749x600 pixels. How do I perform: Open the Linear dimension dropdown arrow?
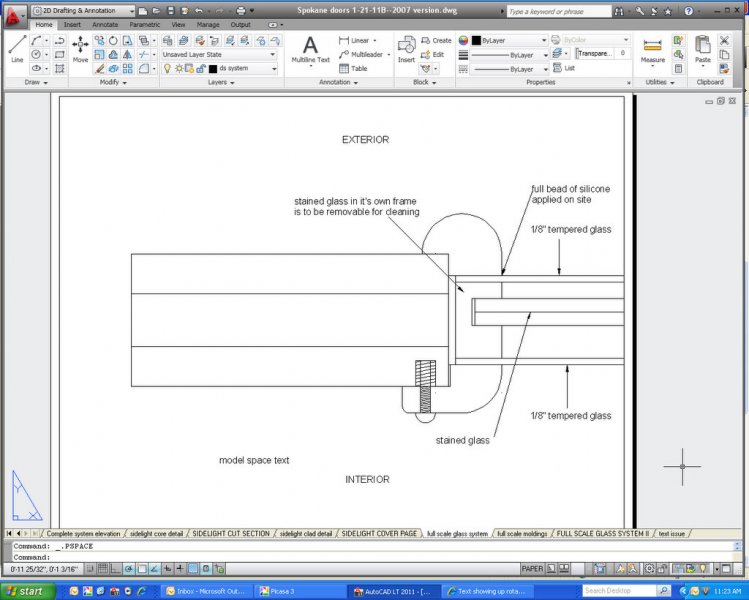click(x=374, y=41)
